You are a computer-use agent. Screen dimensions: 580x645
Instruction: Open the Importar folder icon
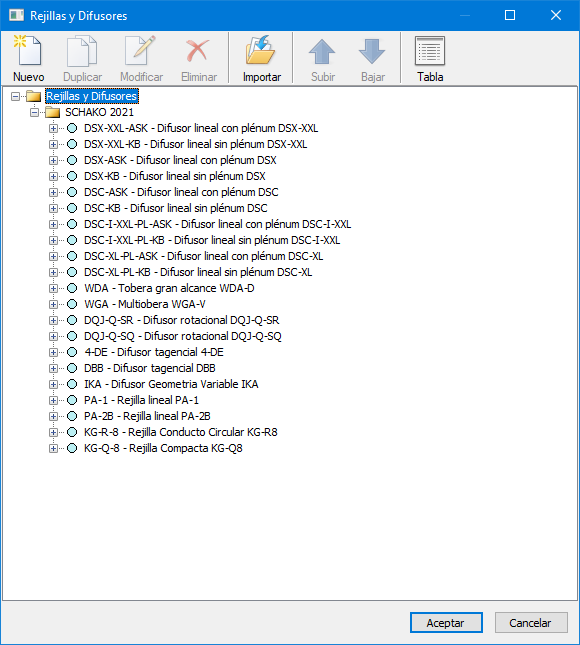[x=261, y=50]
